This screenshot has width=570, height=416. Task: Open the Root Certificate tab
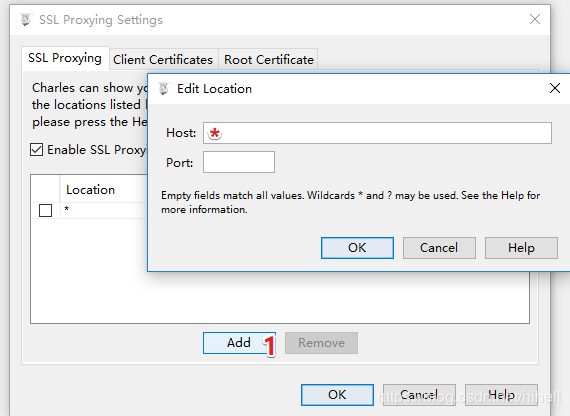(269, 59)
